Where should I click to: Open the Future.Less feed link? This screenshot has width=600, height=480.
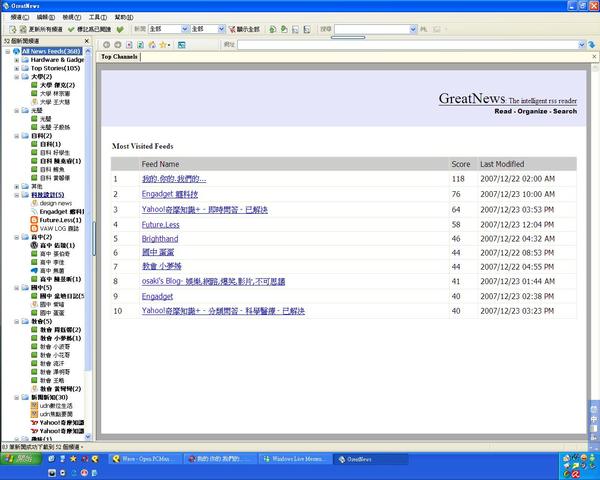pos(160,225)
